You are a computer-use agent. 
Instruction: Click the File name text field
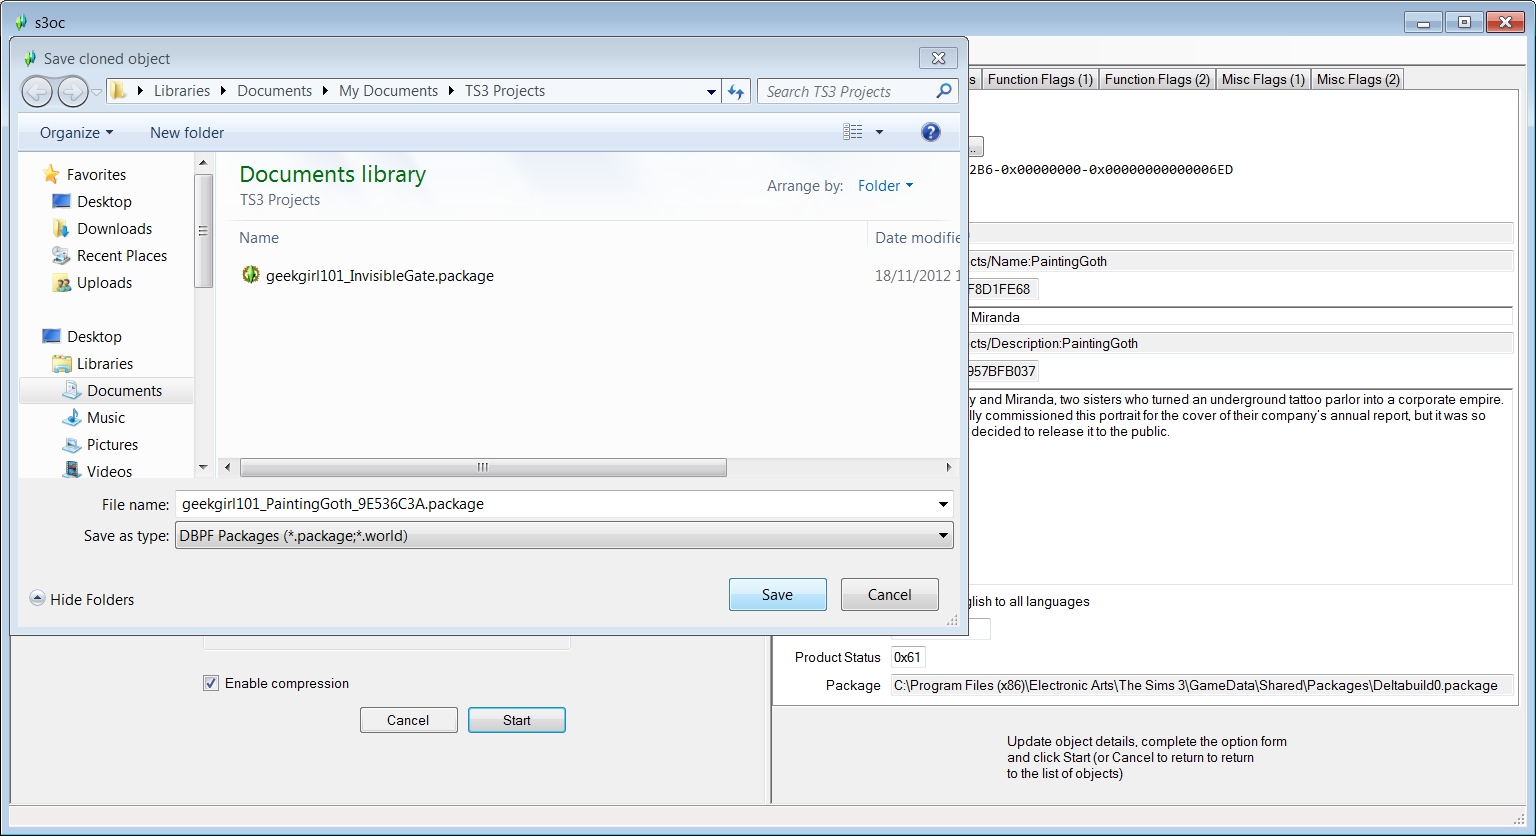tap(555, 504)
